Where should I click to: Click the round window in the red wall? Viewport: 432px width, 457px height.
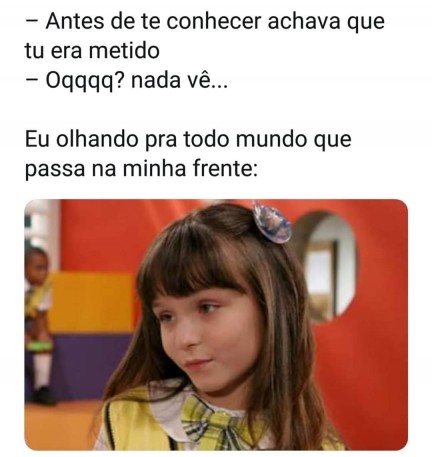click(323, 266)
